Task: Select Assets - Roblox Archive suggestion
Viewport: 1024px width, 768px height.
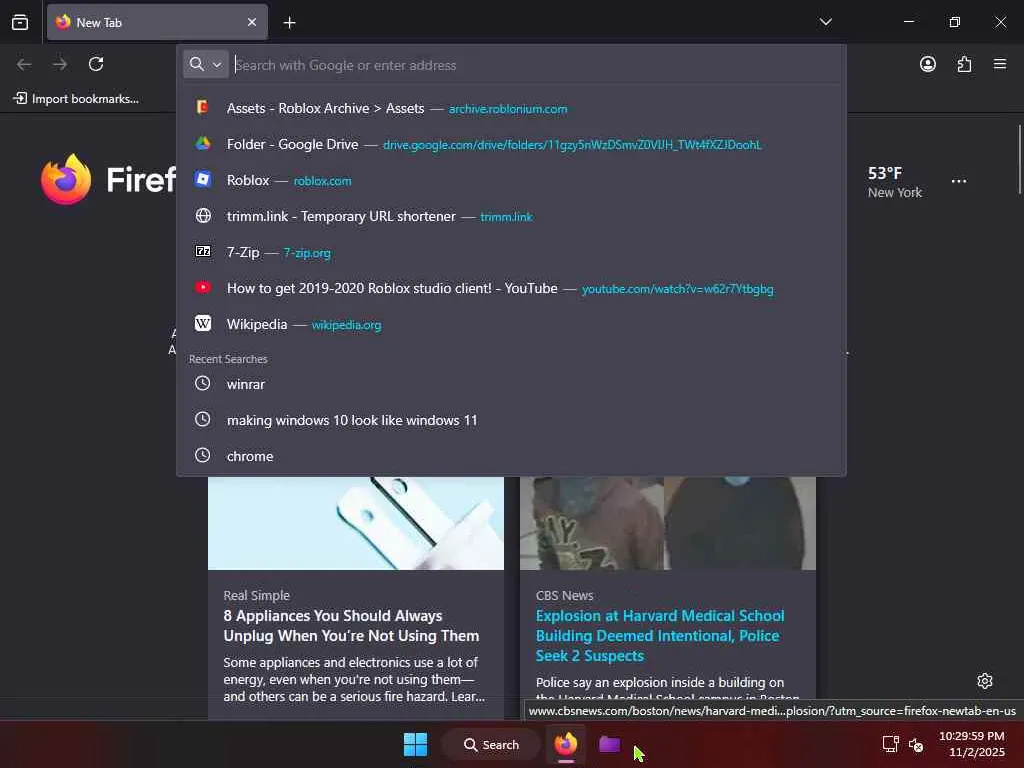Action: pyautogui.click(x=511, y=108)
